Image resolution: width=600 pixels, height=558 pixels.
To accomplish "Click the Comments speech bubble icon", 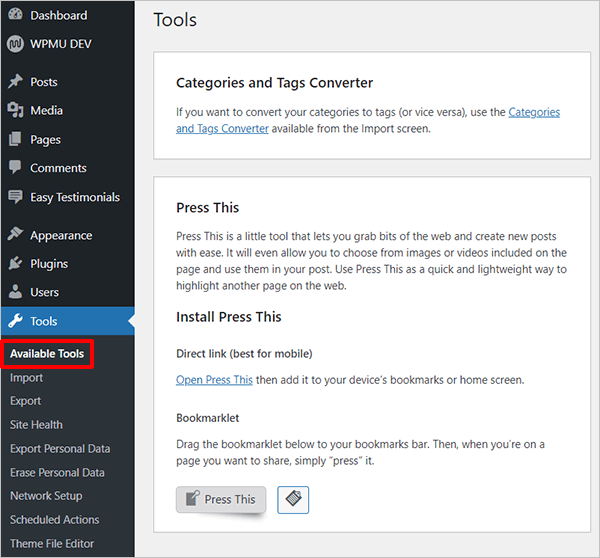I will tap(15, 168).
